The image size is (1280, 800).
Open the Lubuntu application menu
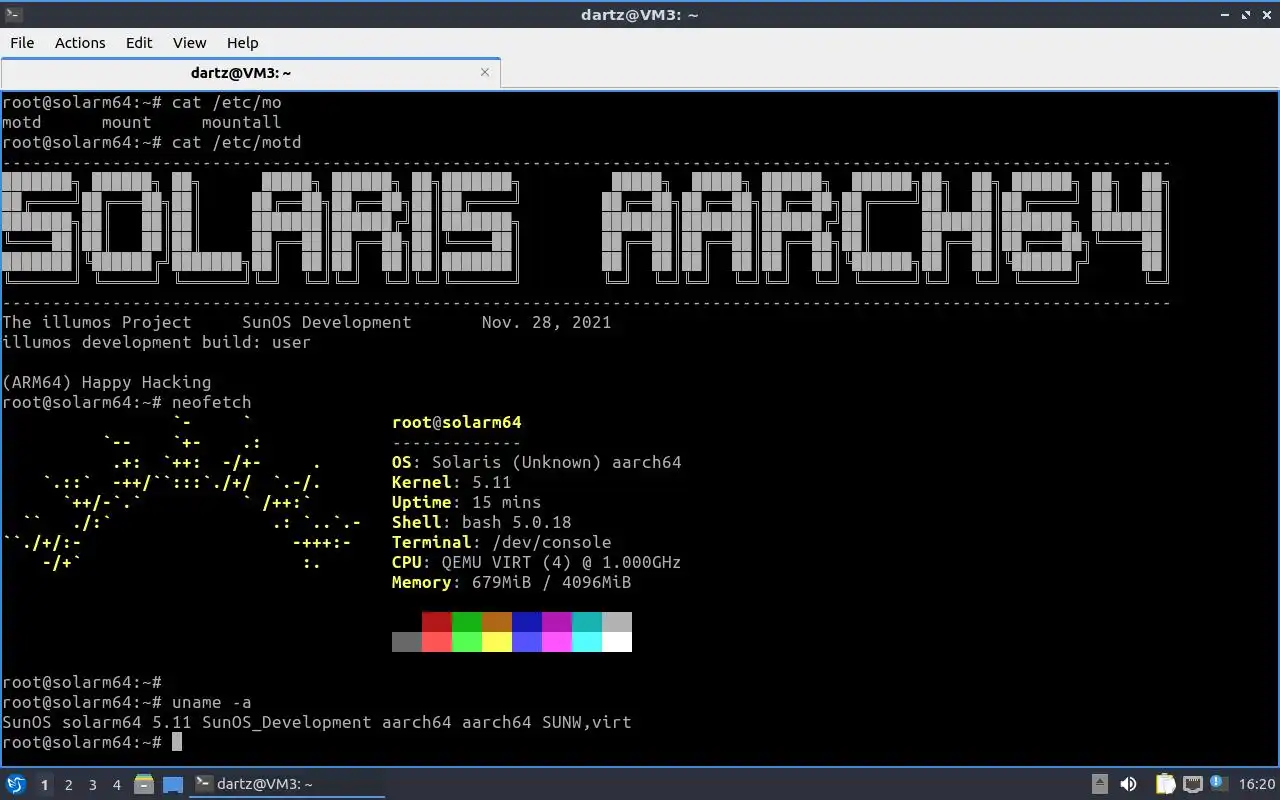tap(15, 784)
